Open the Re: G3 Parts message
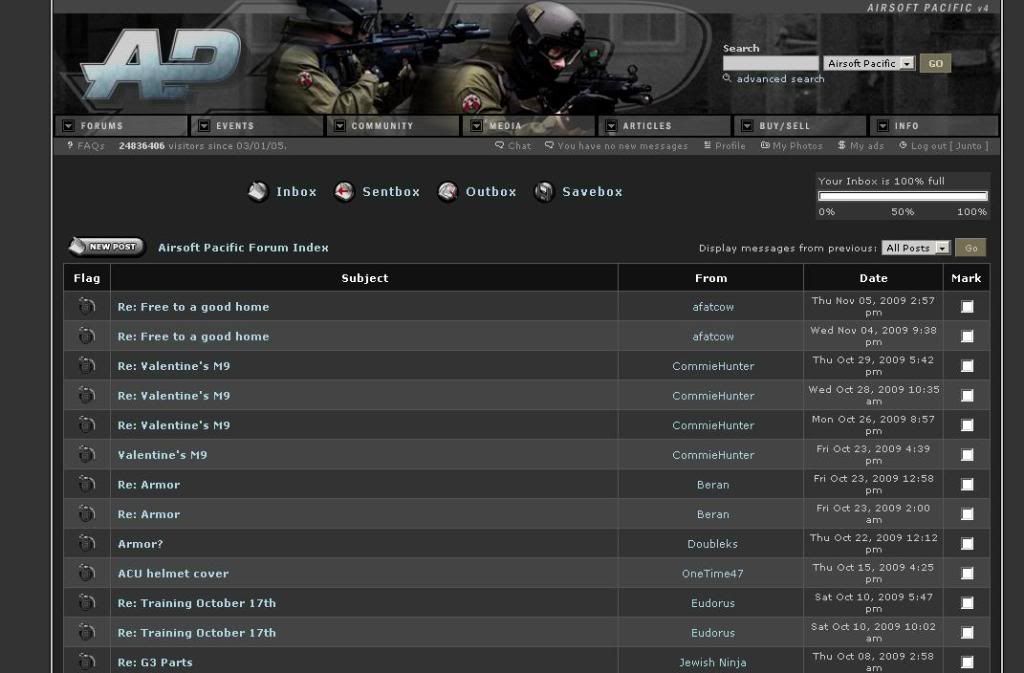The width and height of the screenshot is (1024, 673). pyautogui.click(x=155, y=662)
